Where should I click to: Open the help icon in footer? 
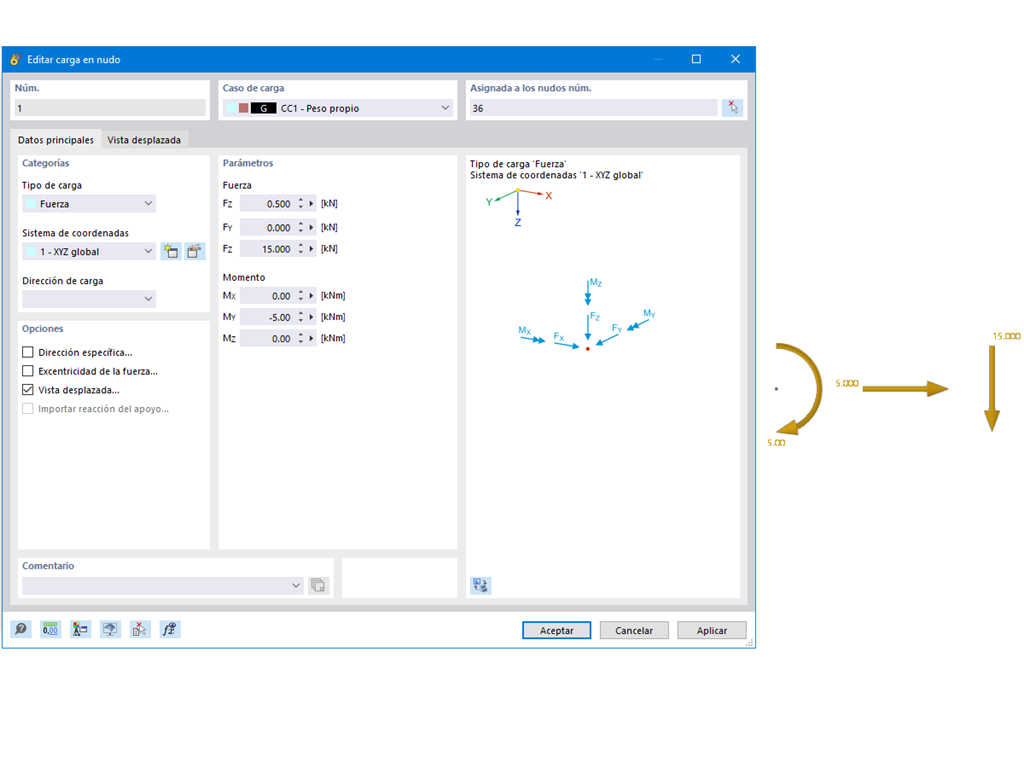[x=21, y=630]
